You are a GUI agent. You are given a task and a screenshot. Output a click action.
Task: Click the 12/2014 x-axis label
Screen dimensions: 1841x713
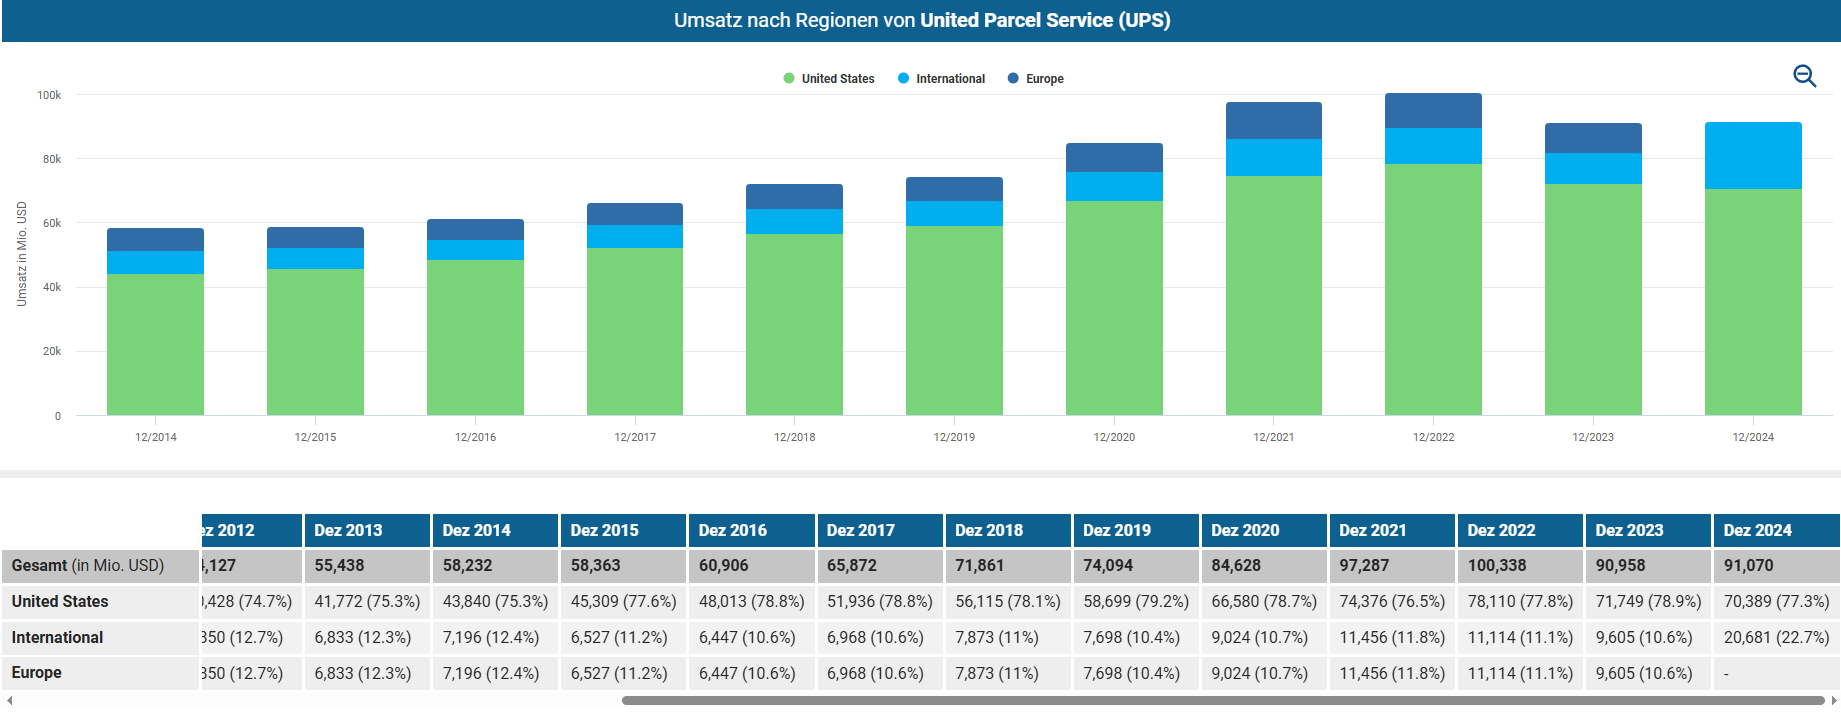(x=156, y=437)
